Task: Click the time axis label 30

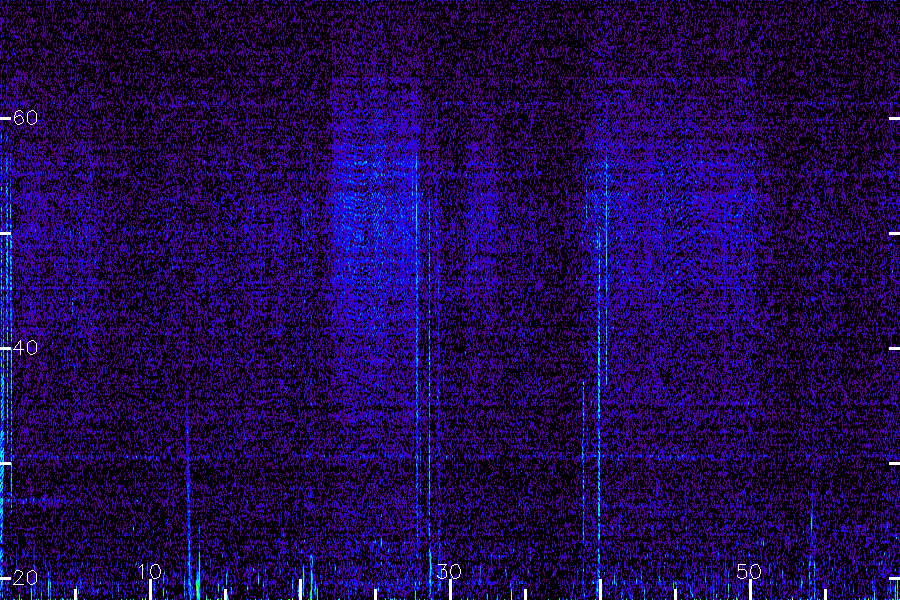Action: tap(449, 571)
